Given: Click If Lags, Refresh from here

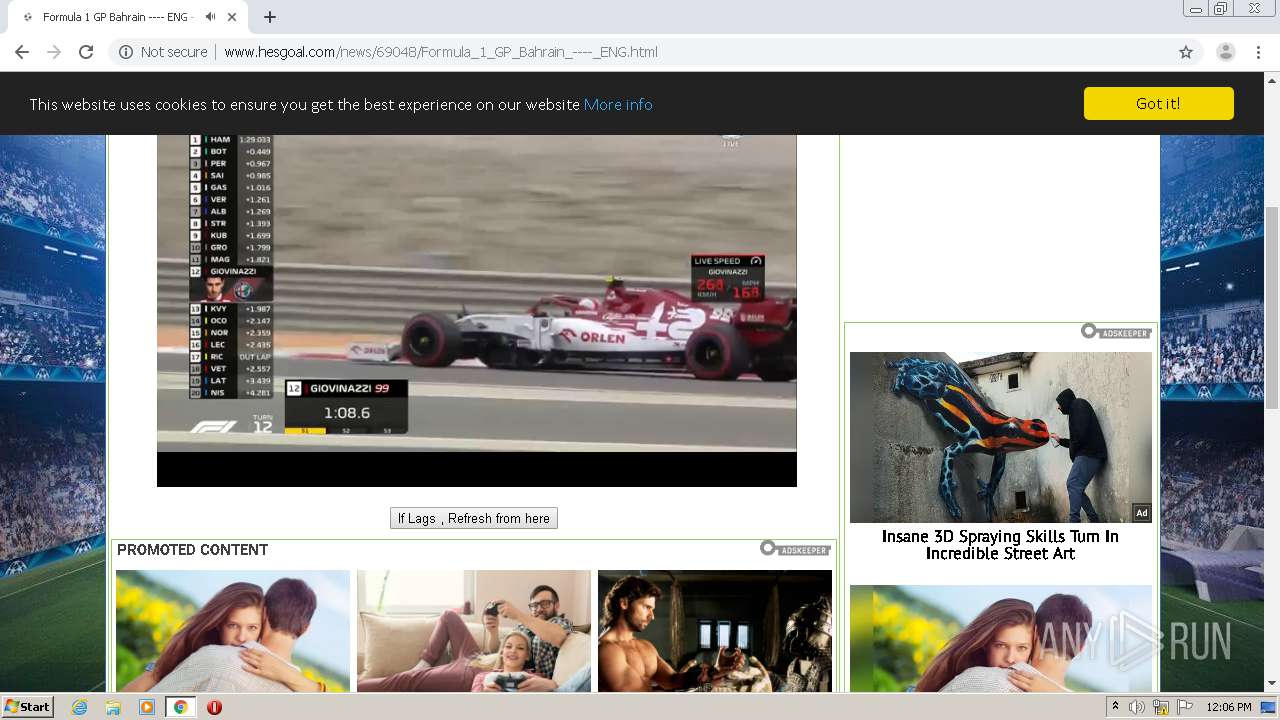Looking at the screenshot, I should [x=474, y=518].
